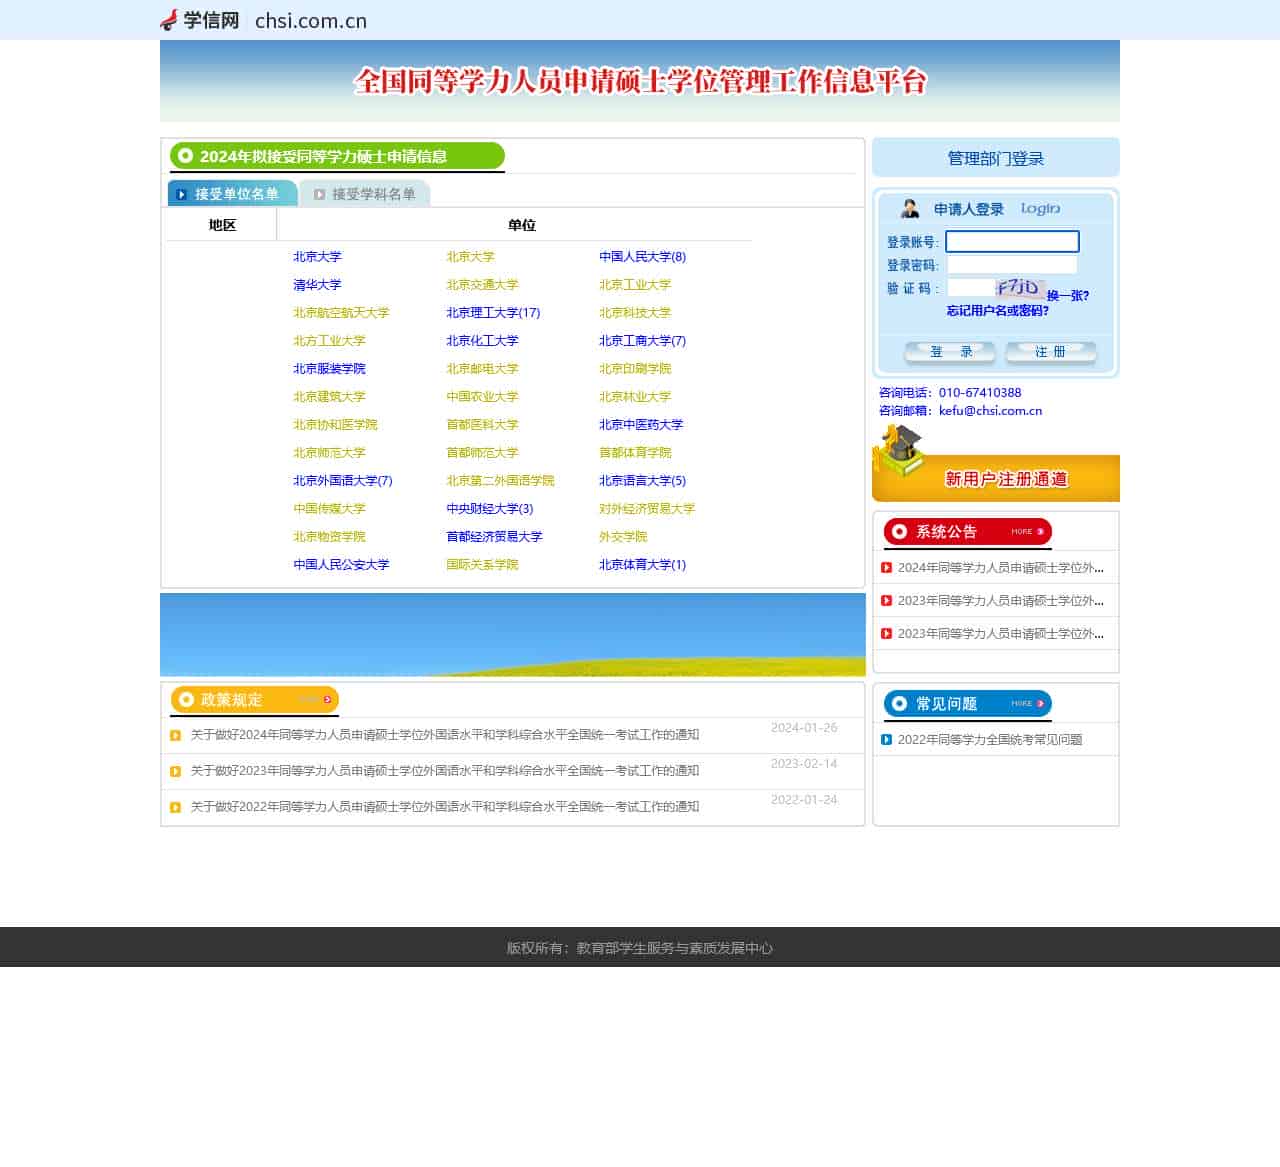Click the blue sky field banner image
This screenshot has height=1167, width=1280.
513,635
